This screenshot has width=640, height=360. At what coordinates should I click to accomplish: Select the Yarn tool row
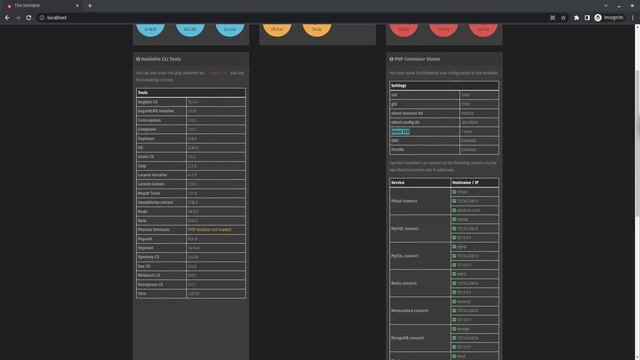pos(191,294)
